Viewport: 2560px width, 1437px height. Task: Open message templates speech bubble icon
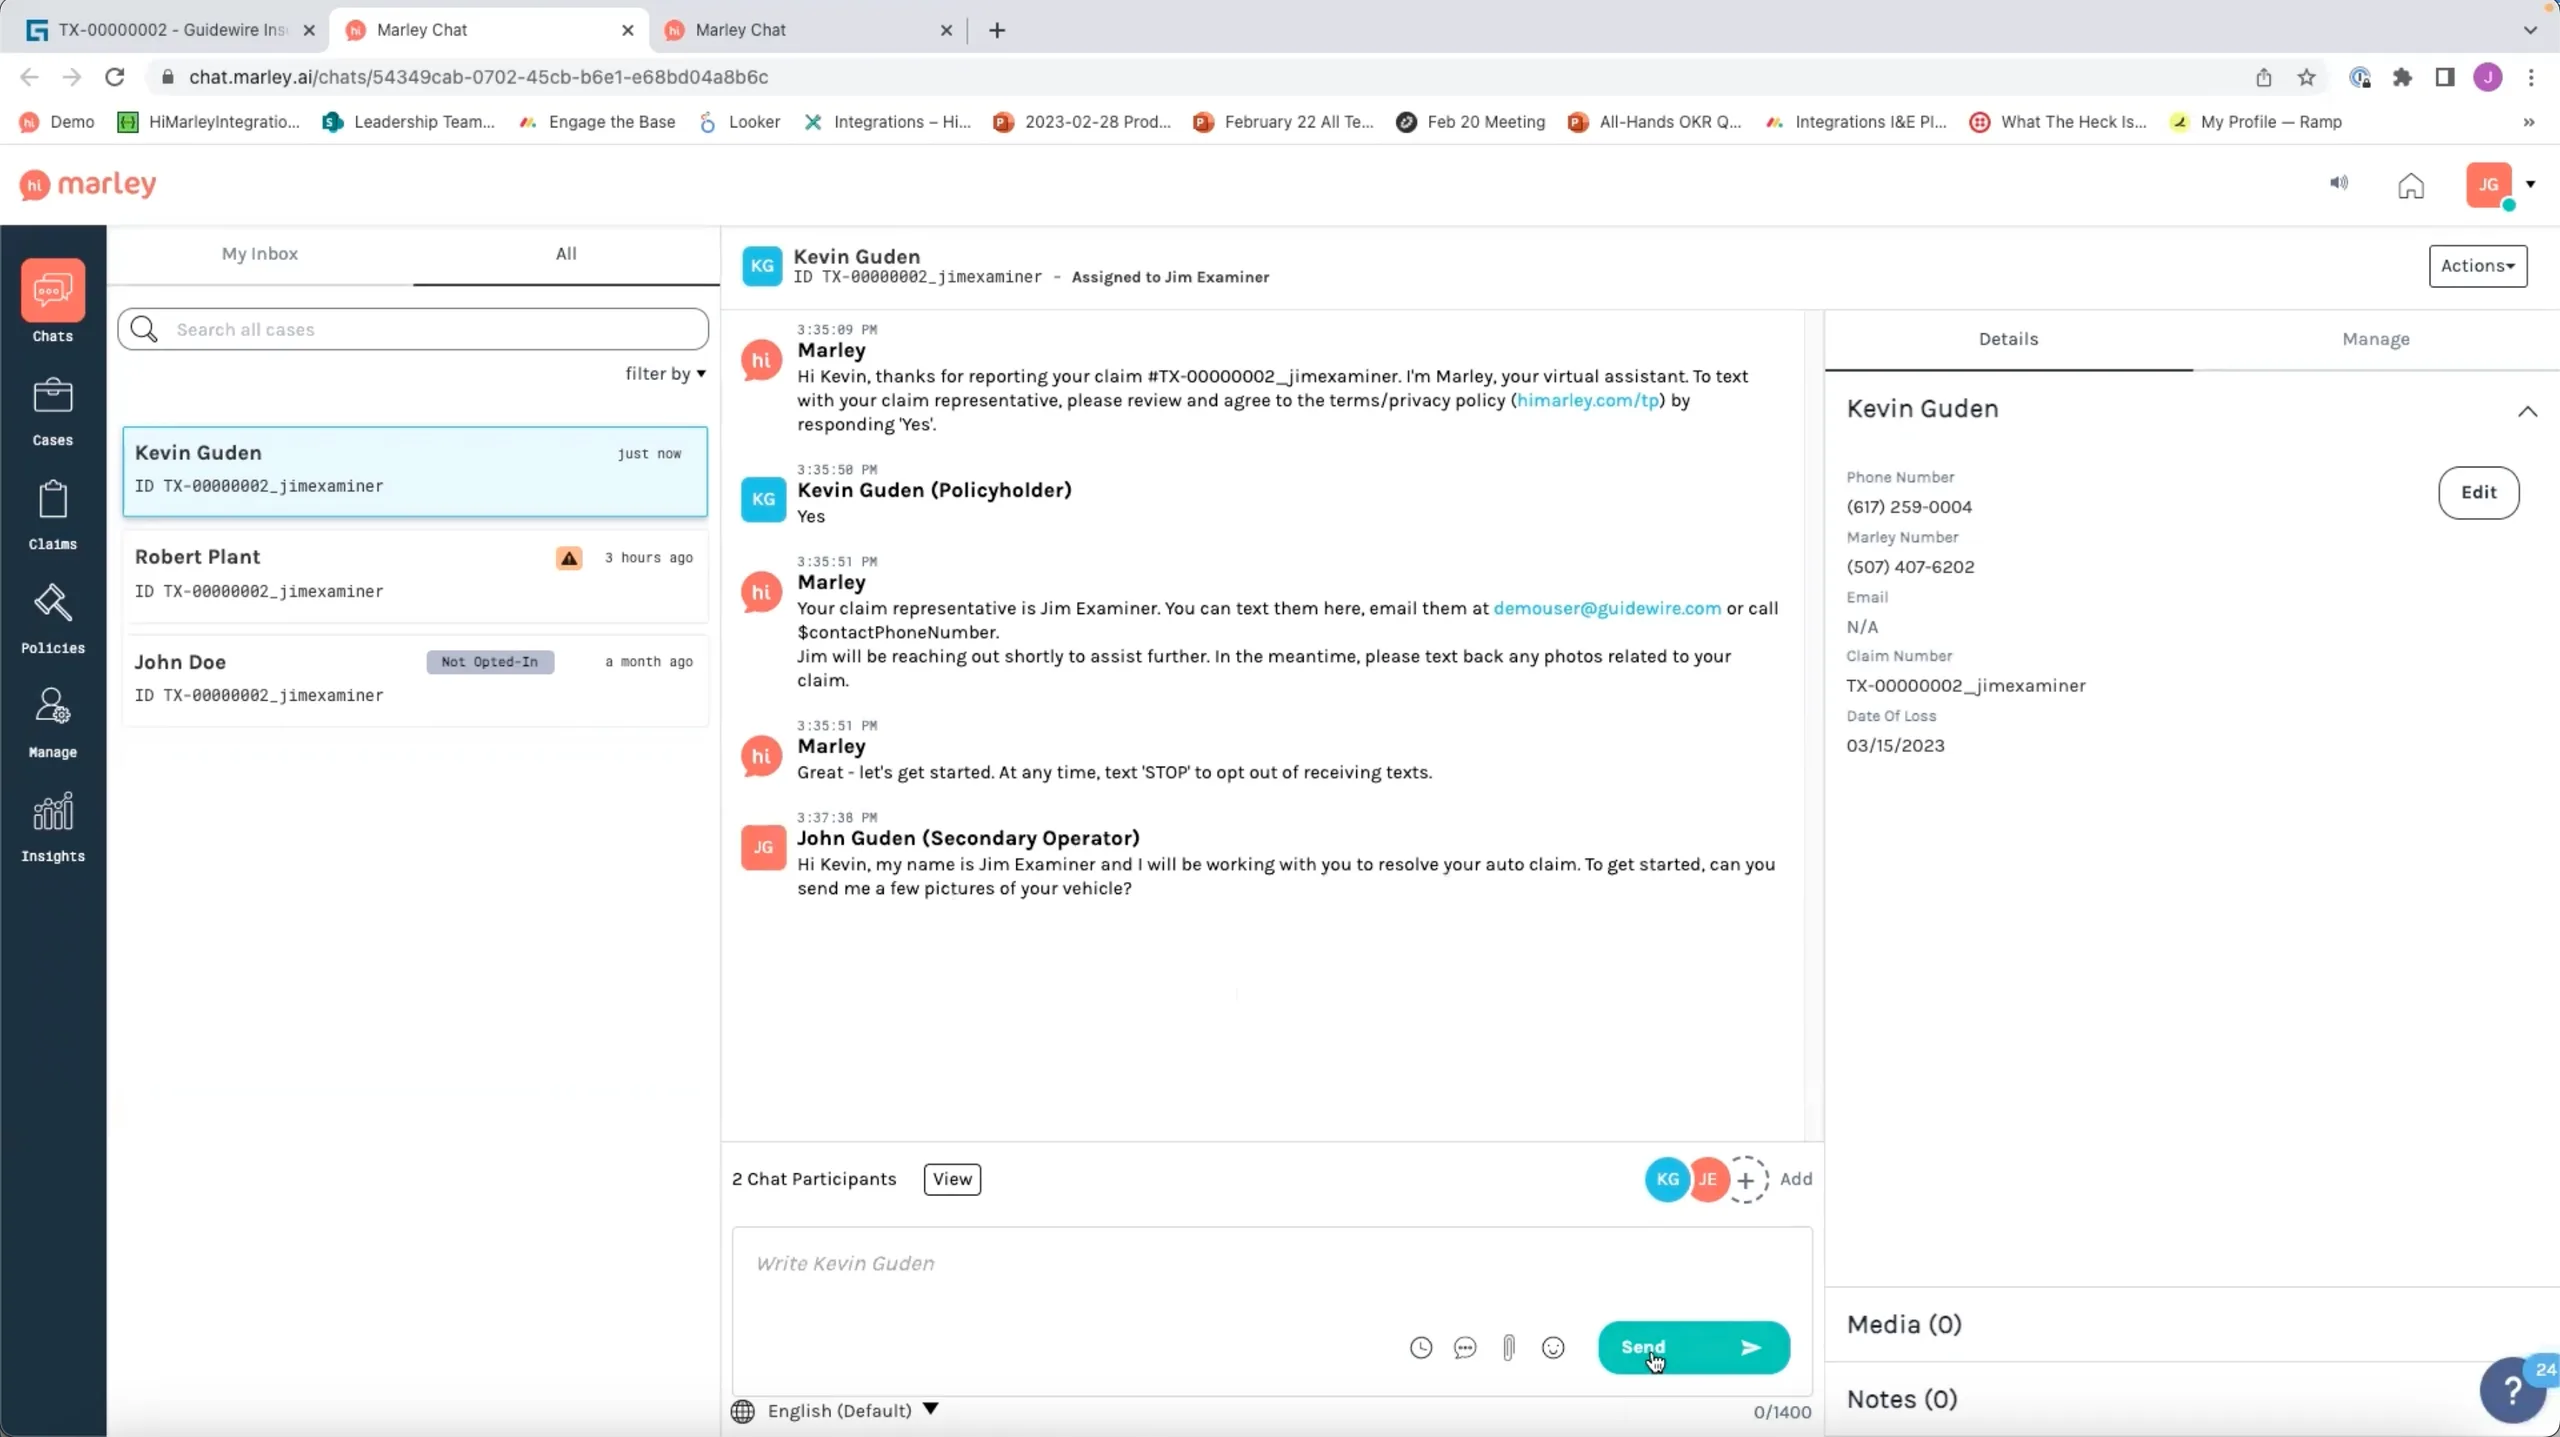pyautogui.click(x=1465, y=1348)
